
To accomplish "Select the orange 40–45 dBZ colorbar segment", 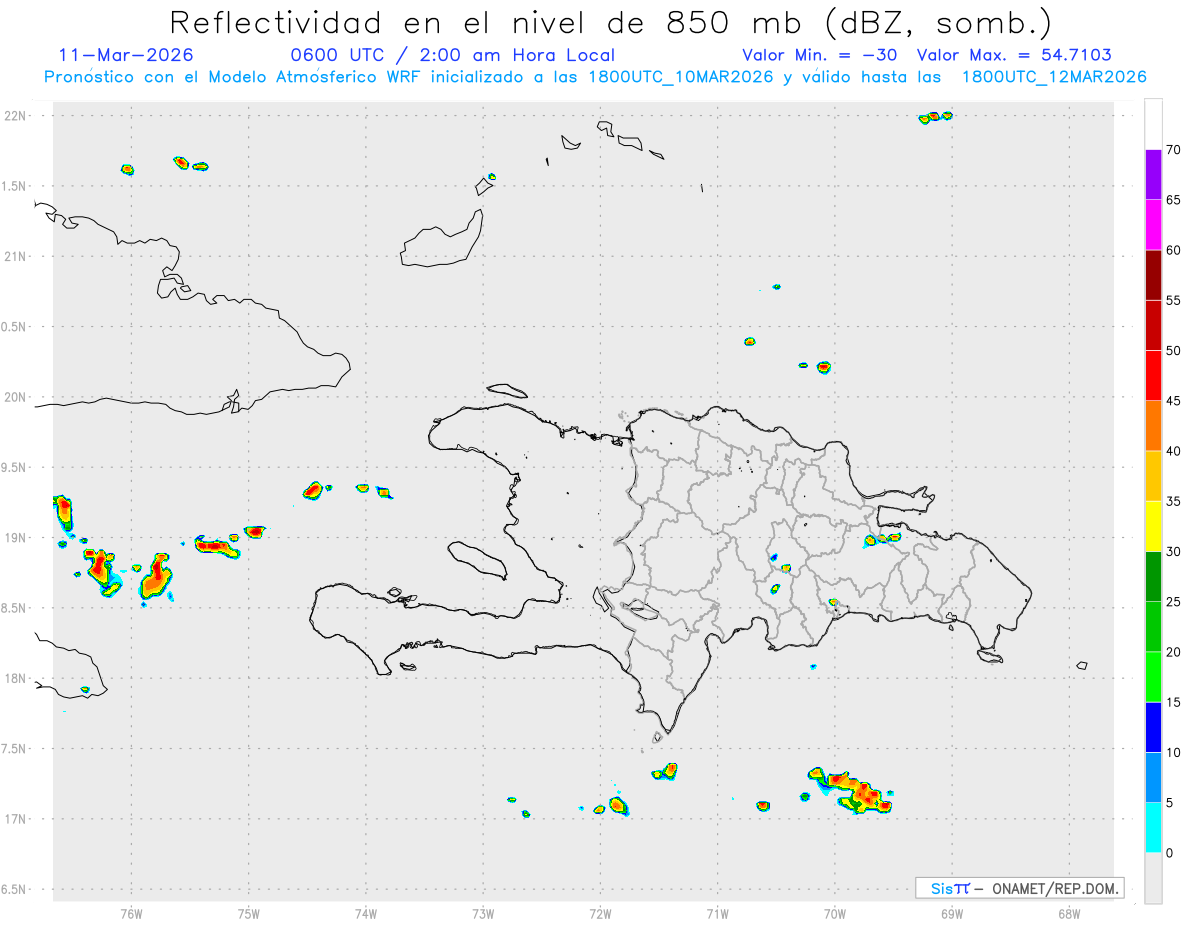I will click(1153, 426).
